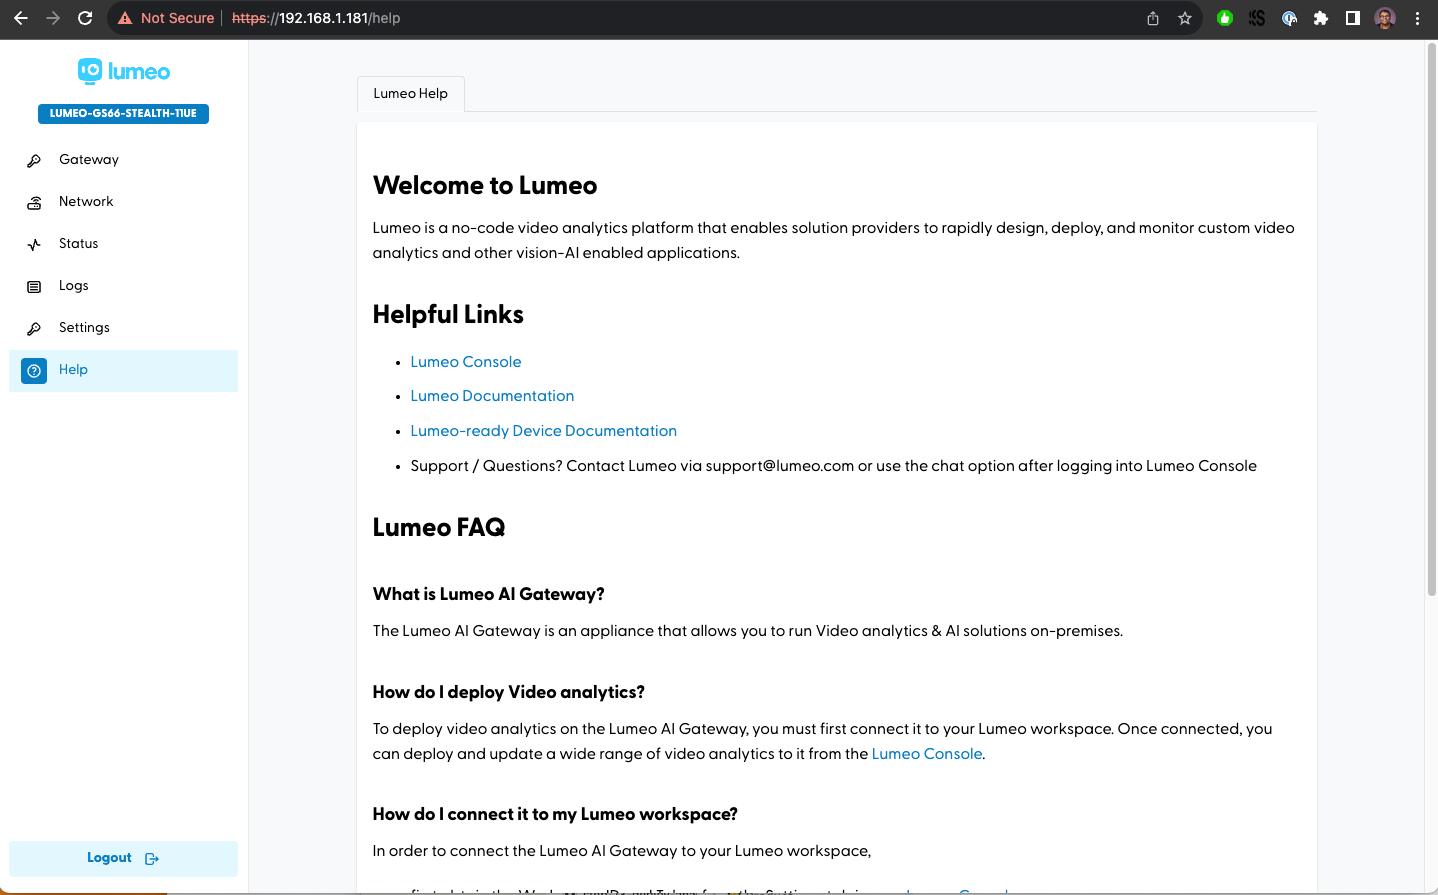Open the Lumeo Console link in FAQ answer

927,754
